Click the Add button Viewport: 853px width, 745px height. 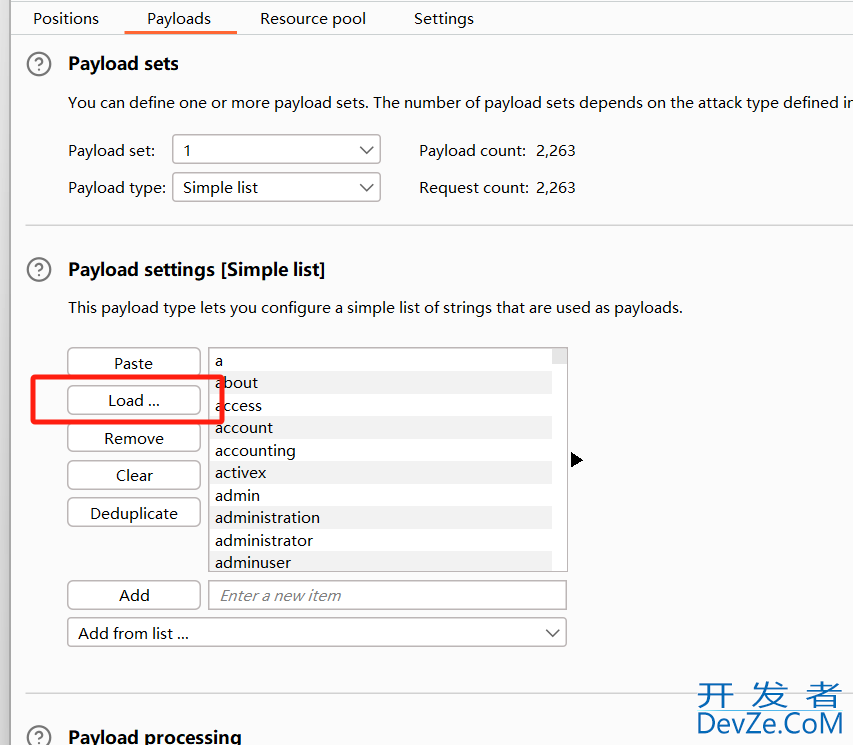coord(134,595)
